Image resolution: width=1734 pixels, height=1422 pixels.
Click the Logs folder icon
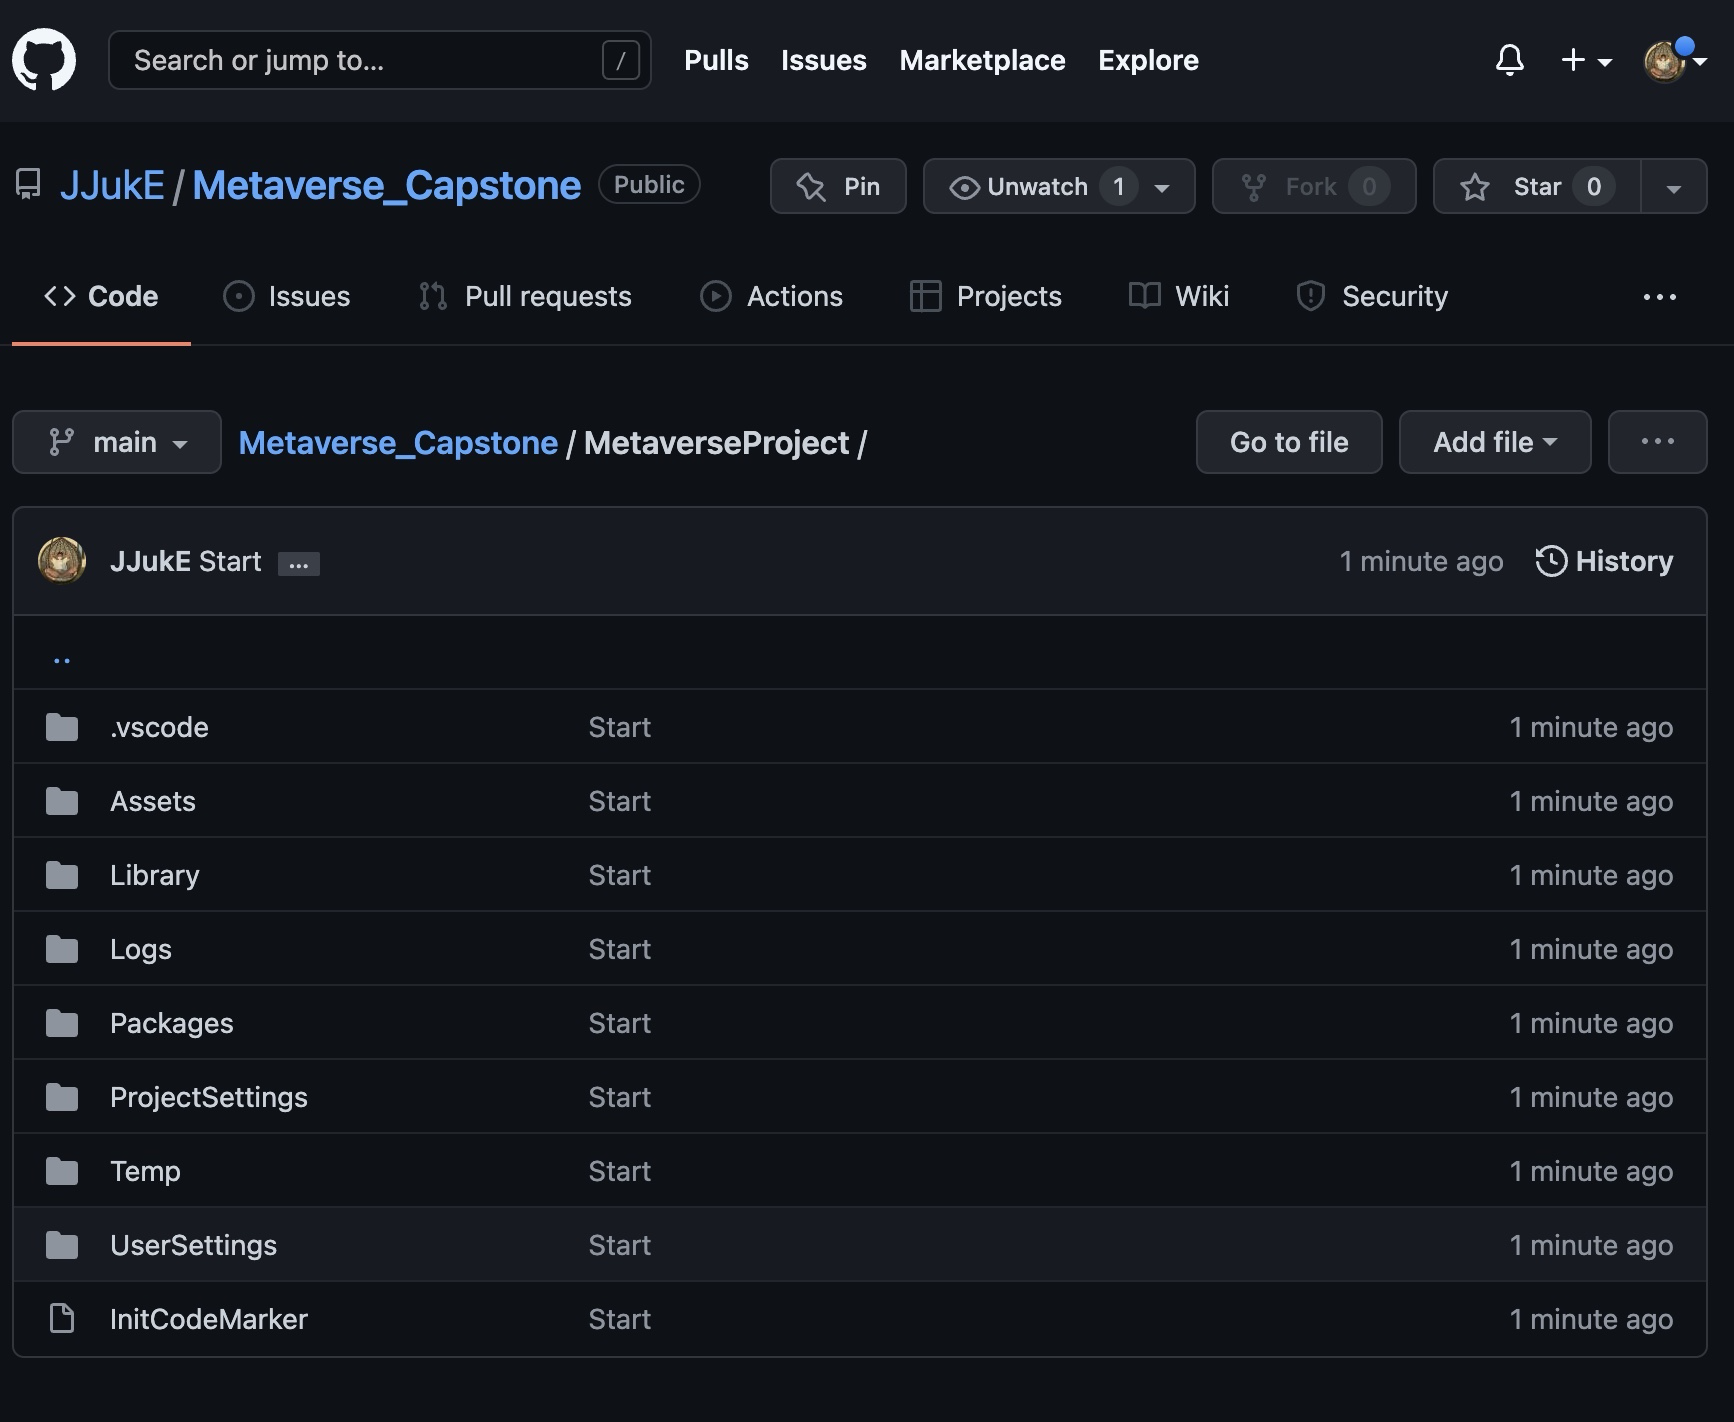pyautogui.click(x=62, y=949)
